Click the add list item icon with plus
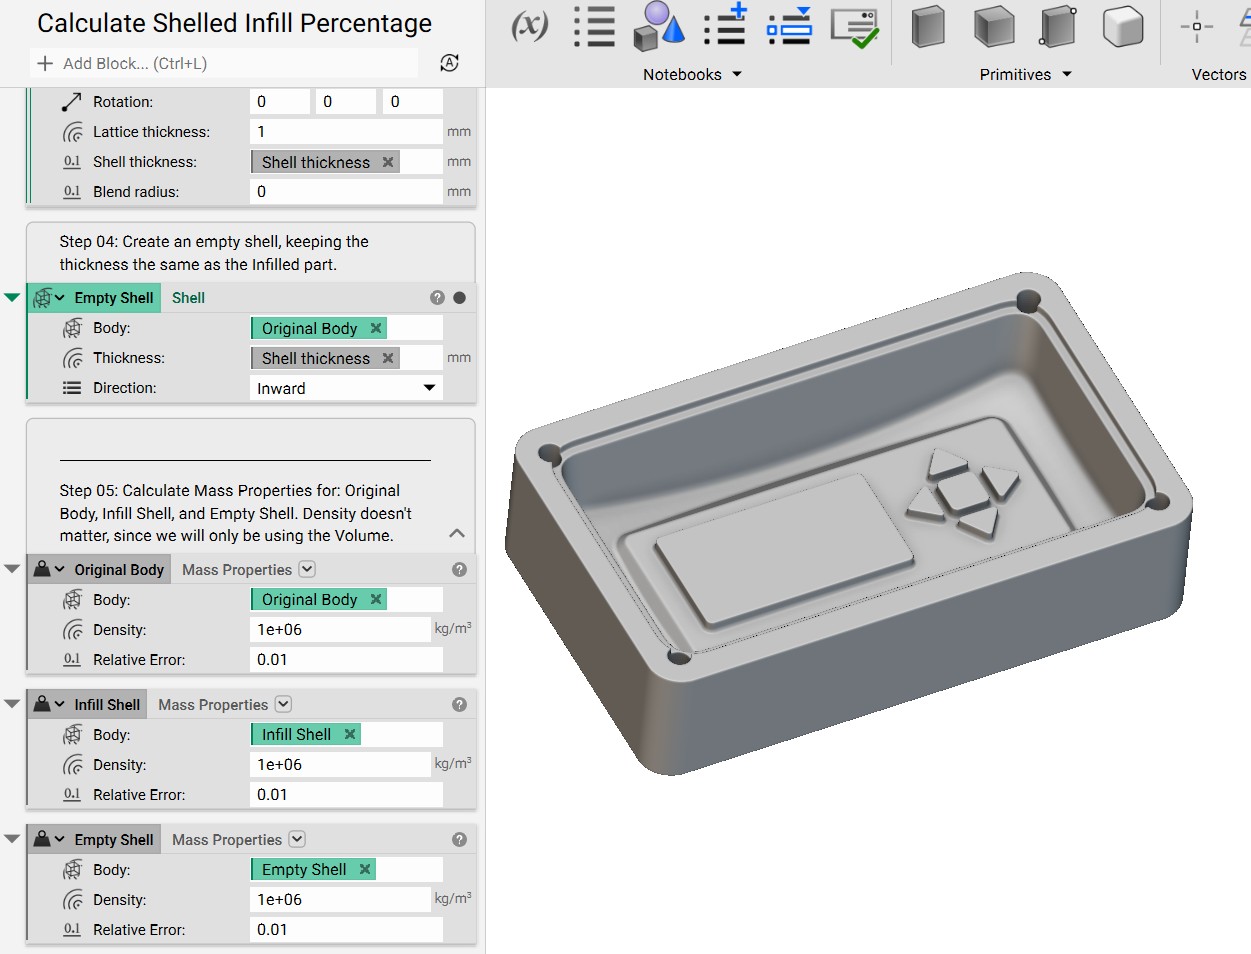This screenshot has height=954, width=1251. coord(725,26)
